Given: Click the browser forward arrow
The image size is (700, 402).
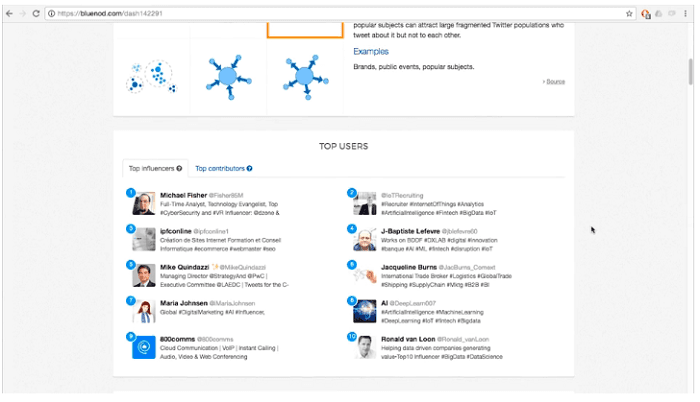Looking at the screenshot, I should (23, 13).
